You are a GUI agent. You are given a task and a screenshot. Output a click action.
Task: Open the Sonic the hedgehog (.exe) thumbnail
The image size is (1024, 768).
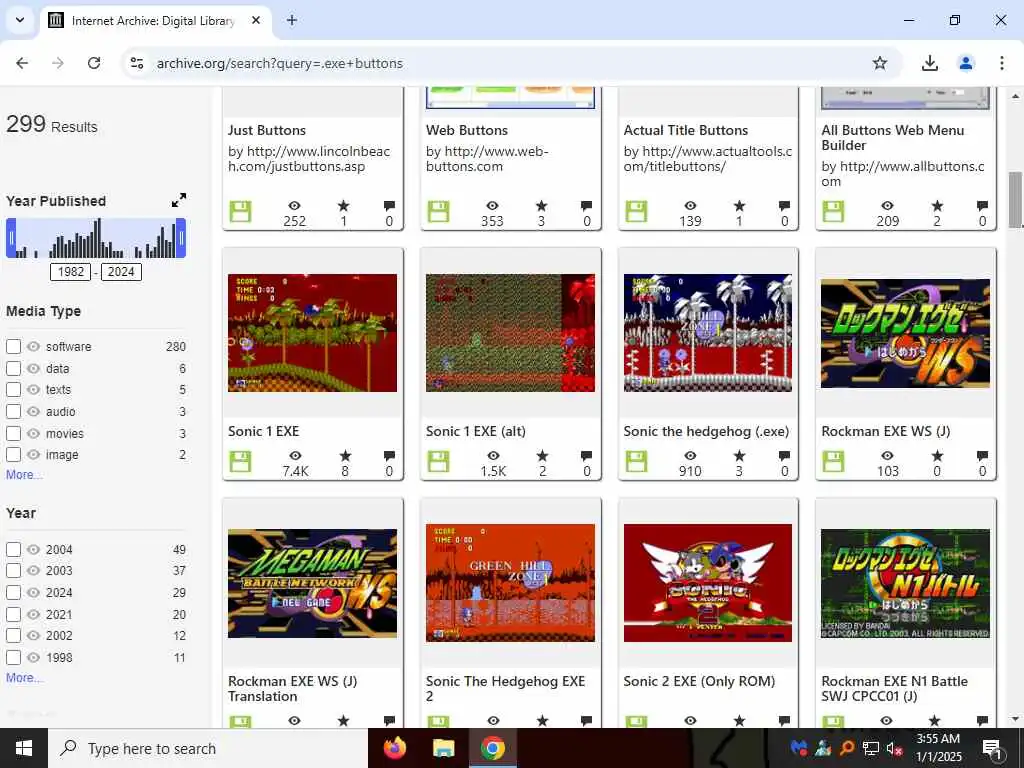click(708, 333)
